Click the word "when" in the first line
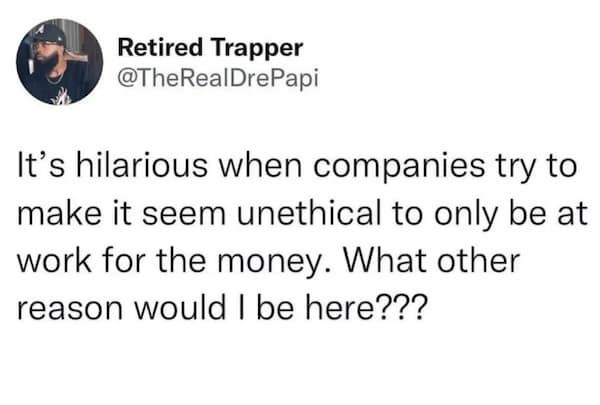 point(238,166)
